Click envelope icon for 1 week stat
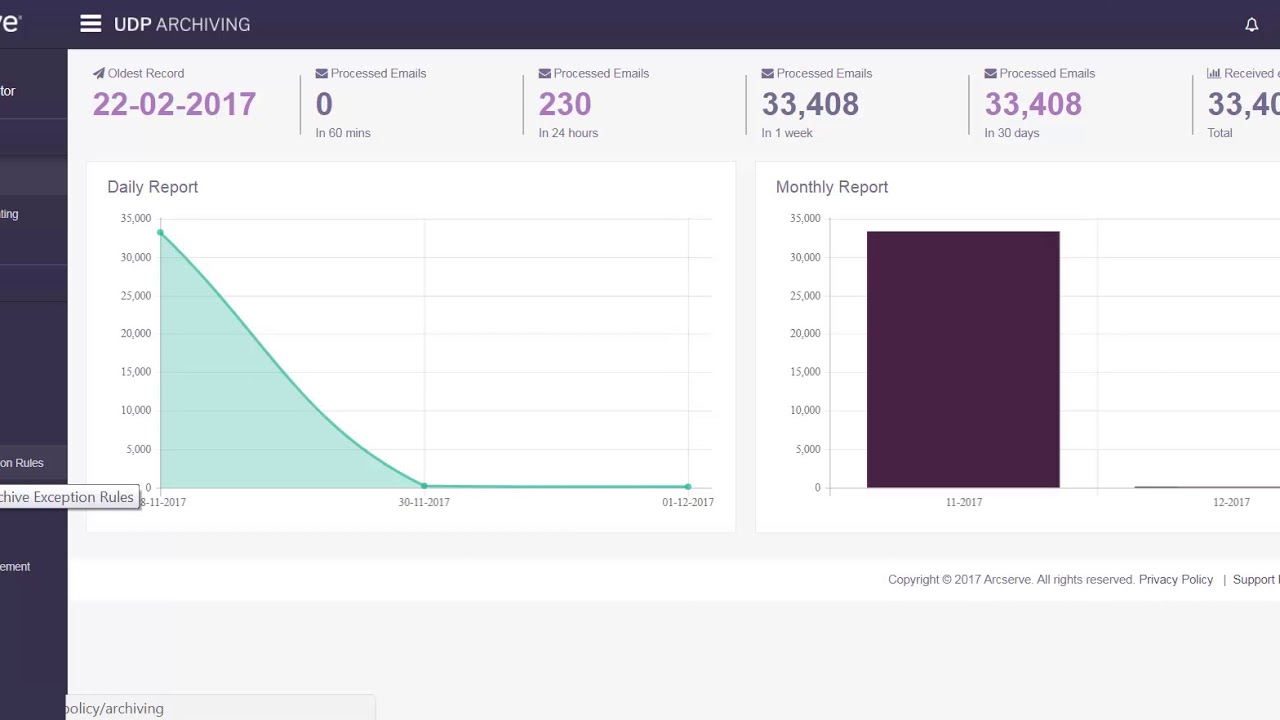 [x=768, y=73]
